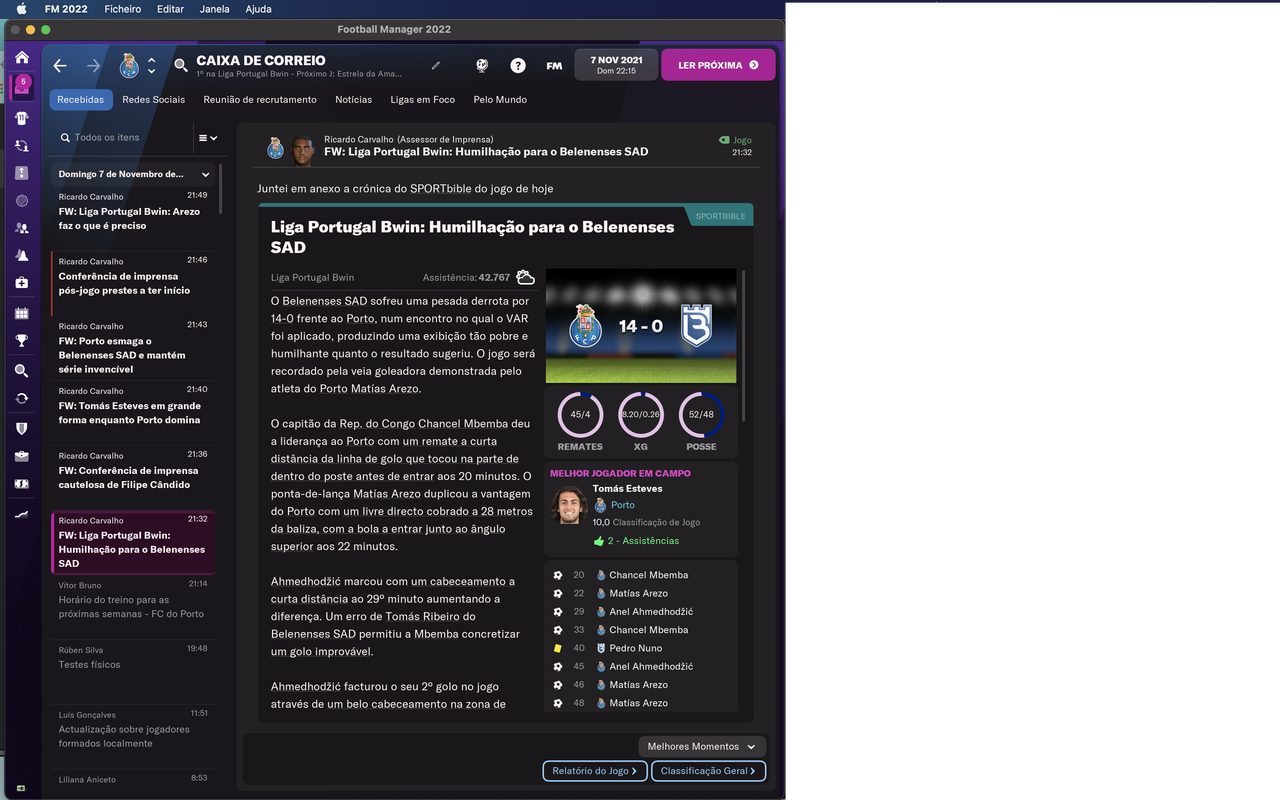Open the Competitions trophy icon in sidebar
Viewport: 1280px width, 800px height.
tap(22, 341)
